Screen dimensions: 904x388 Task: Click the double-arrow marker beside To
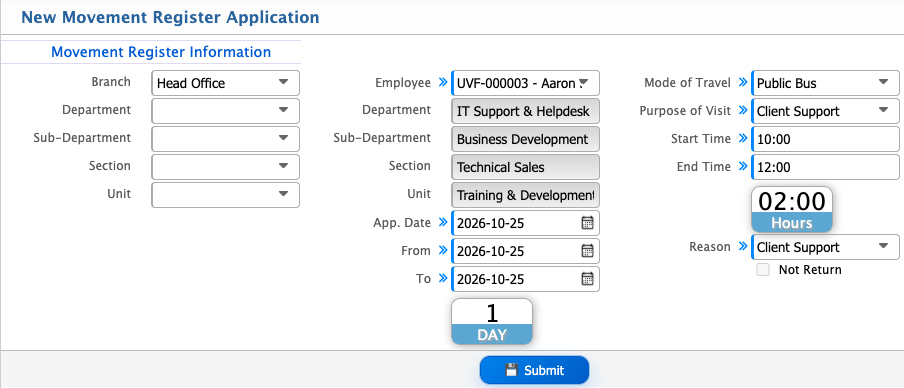[442, 278]
